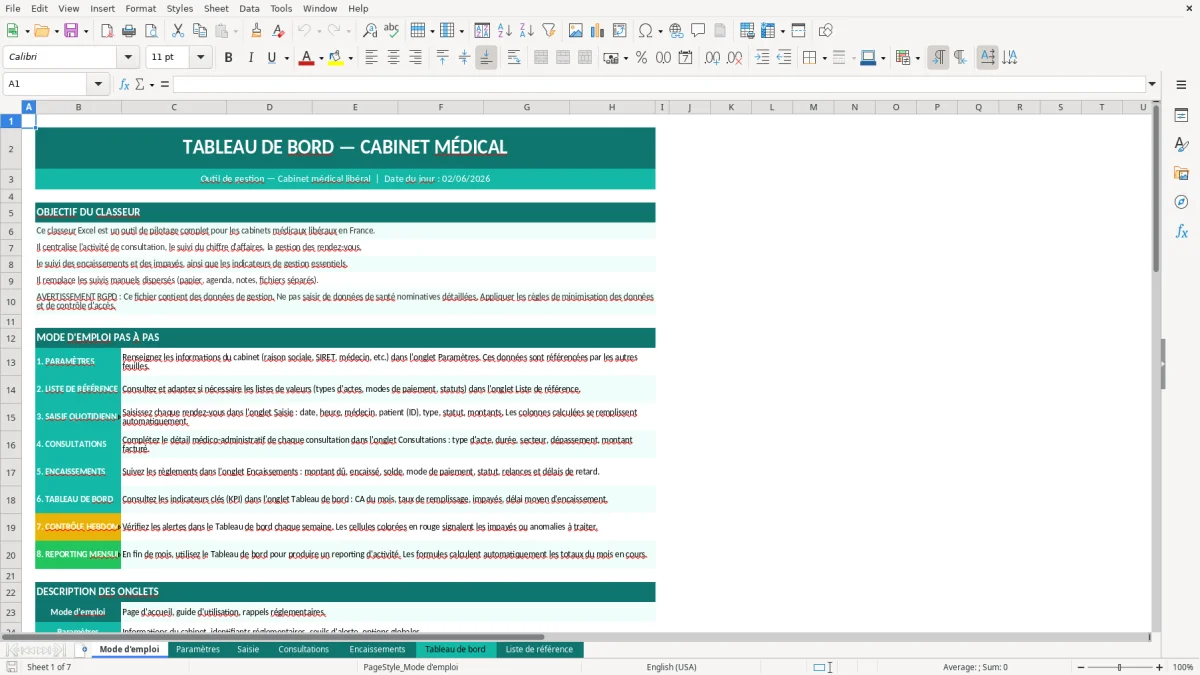This screenshot has height=675, width=1200.
Task: Click the Clear Direct Formatting icon
Action: pyautogui.click(x=278, y=31)
